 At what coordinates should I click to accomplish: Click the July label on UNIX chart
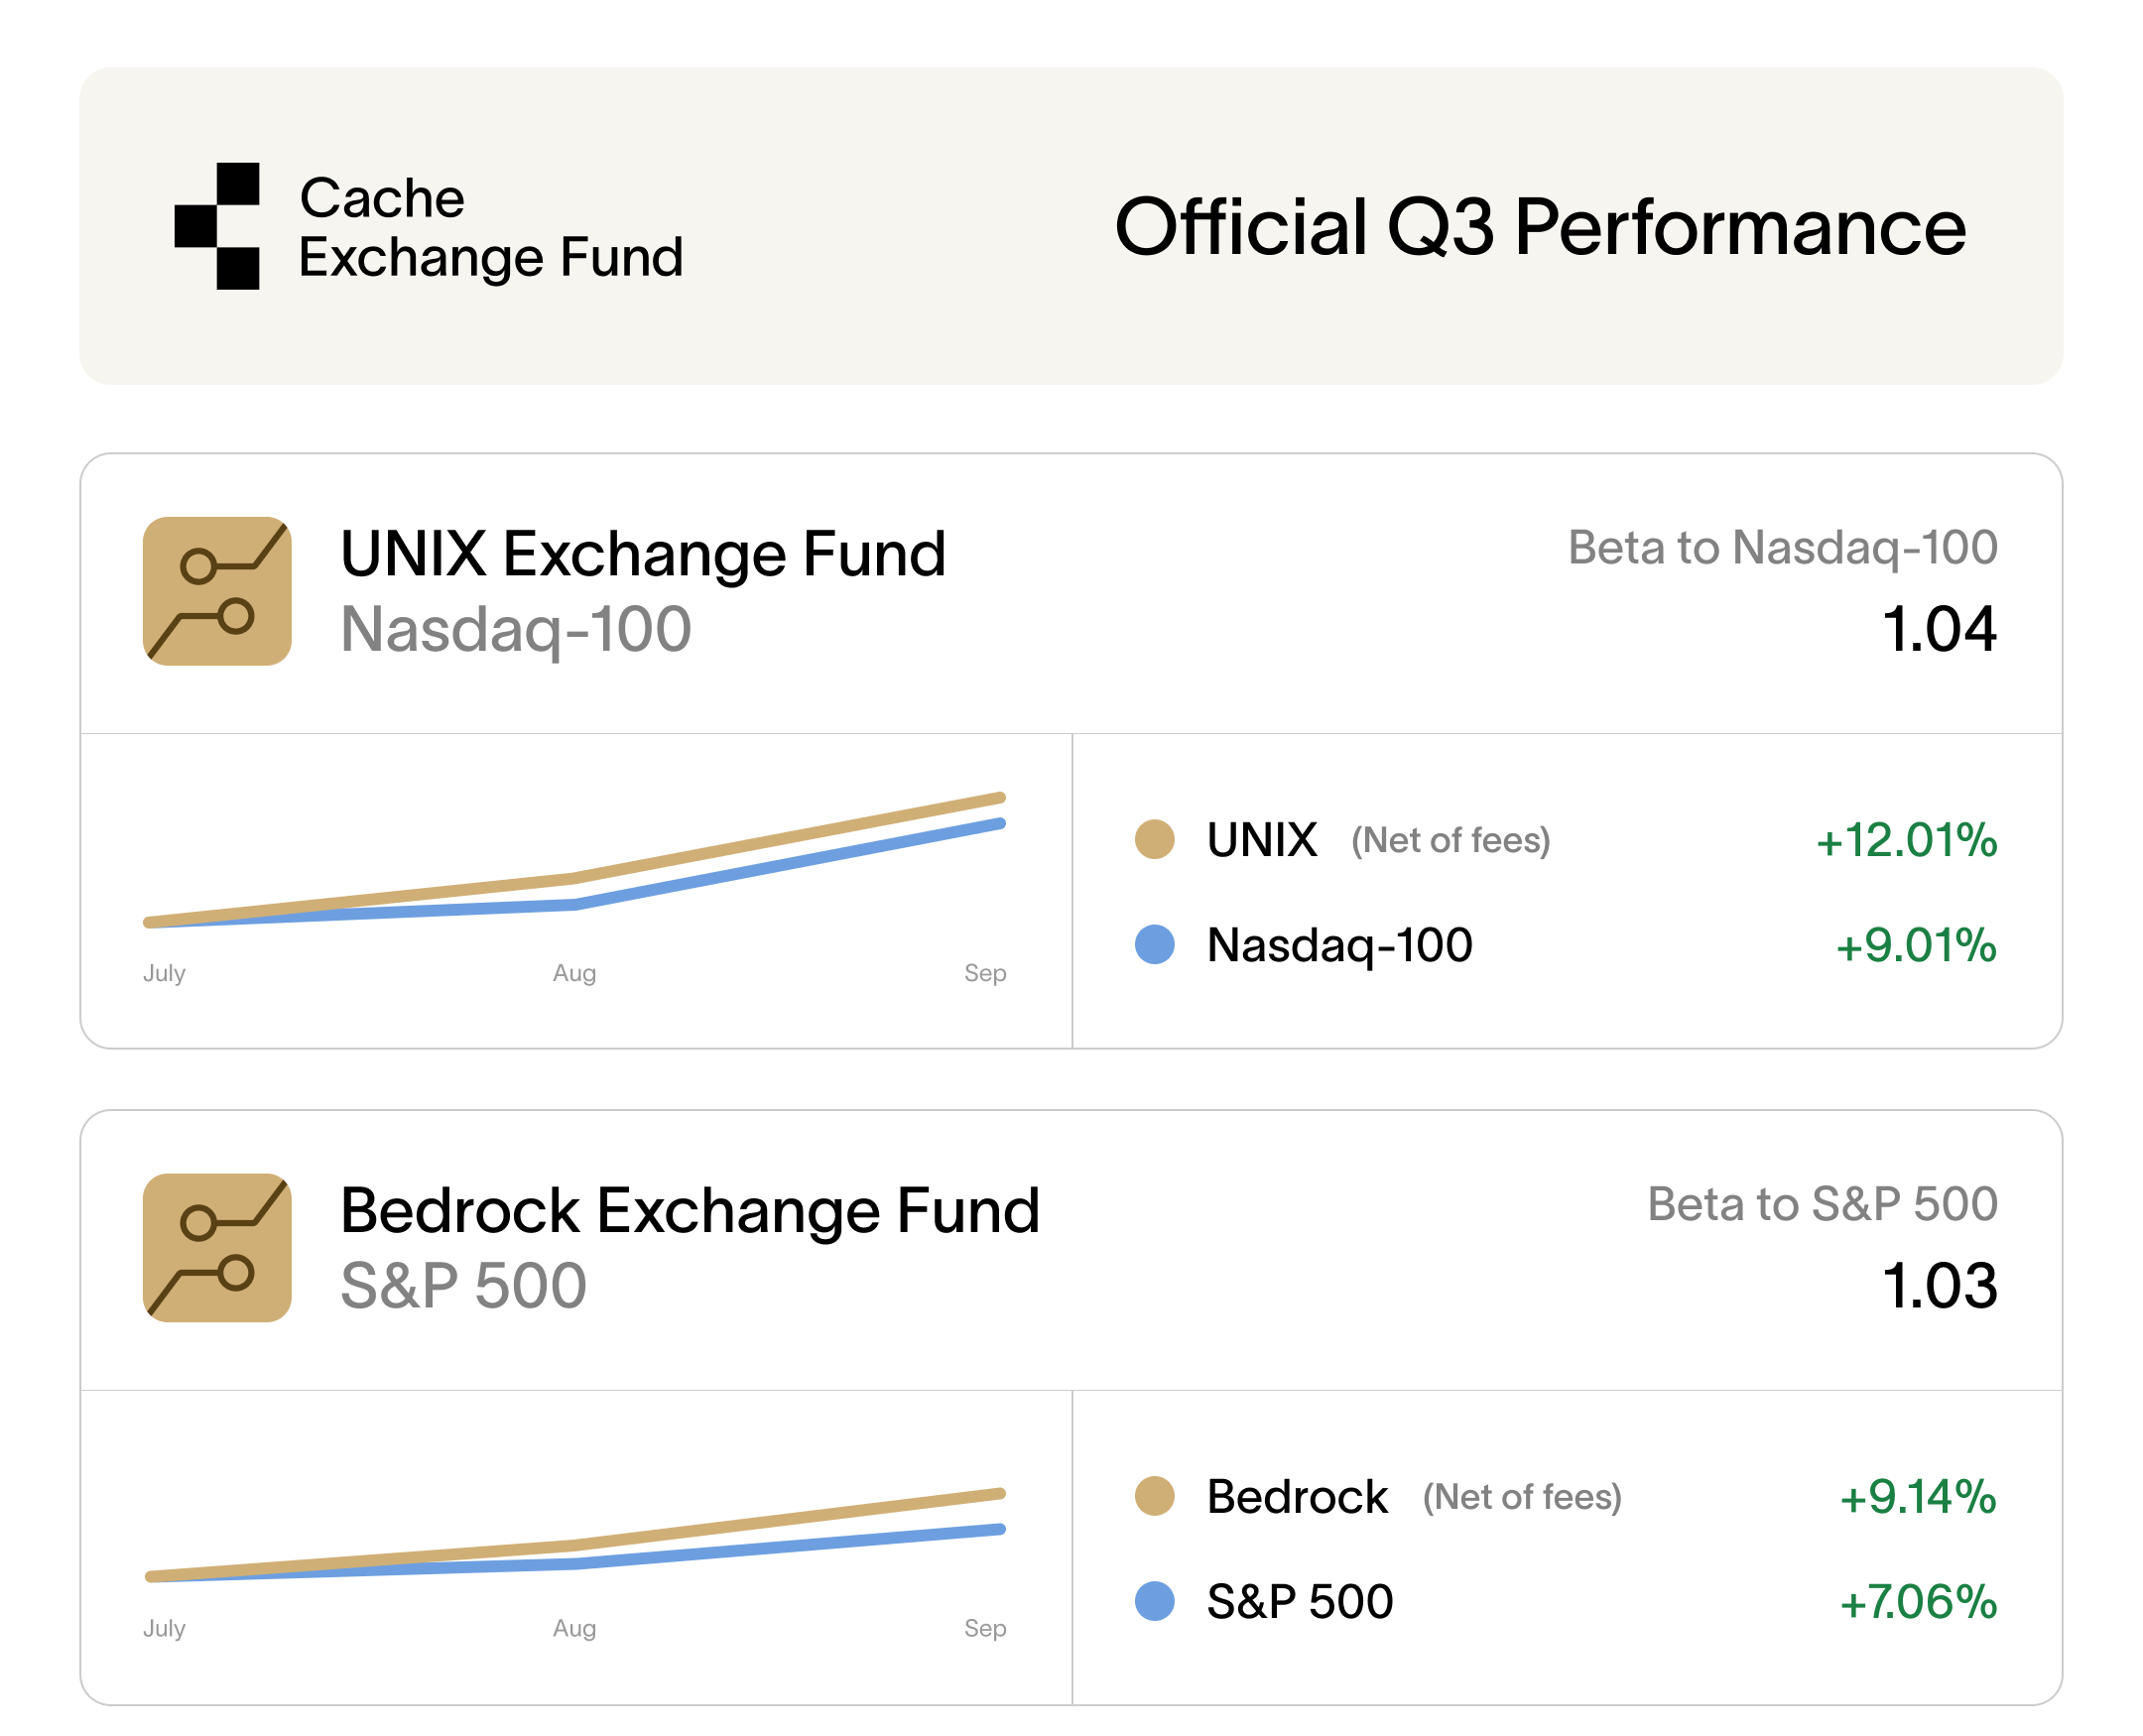coord(164,972)
